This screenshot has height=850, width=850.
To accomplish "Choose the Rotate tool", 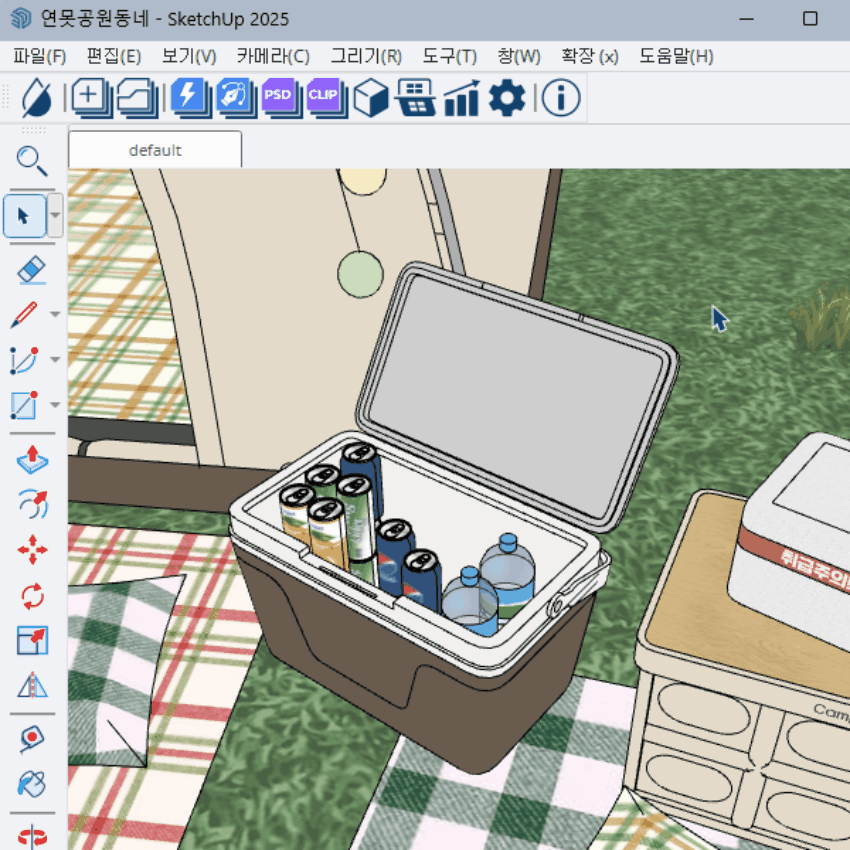I will [x=32, y=596].
